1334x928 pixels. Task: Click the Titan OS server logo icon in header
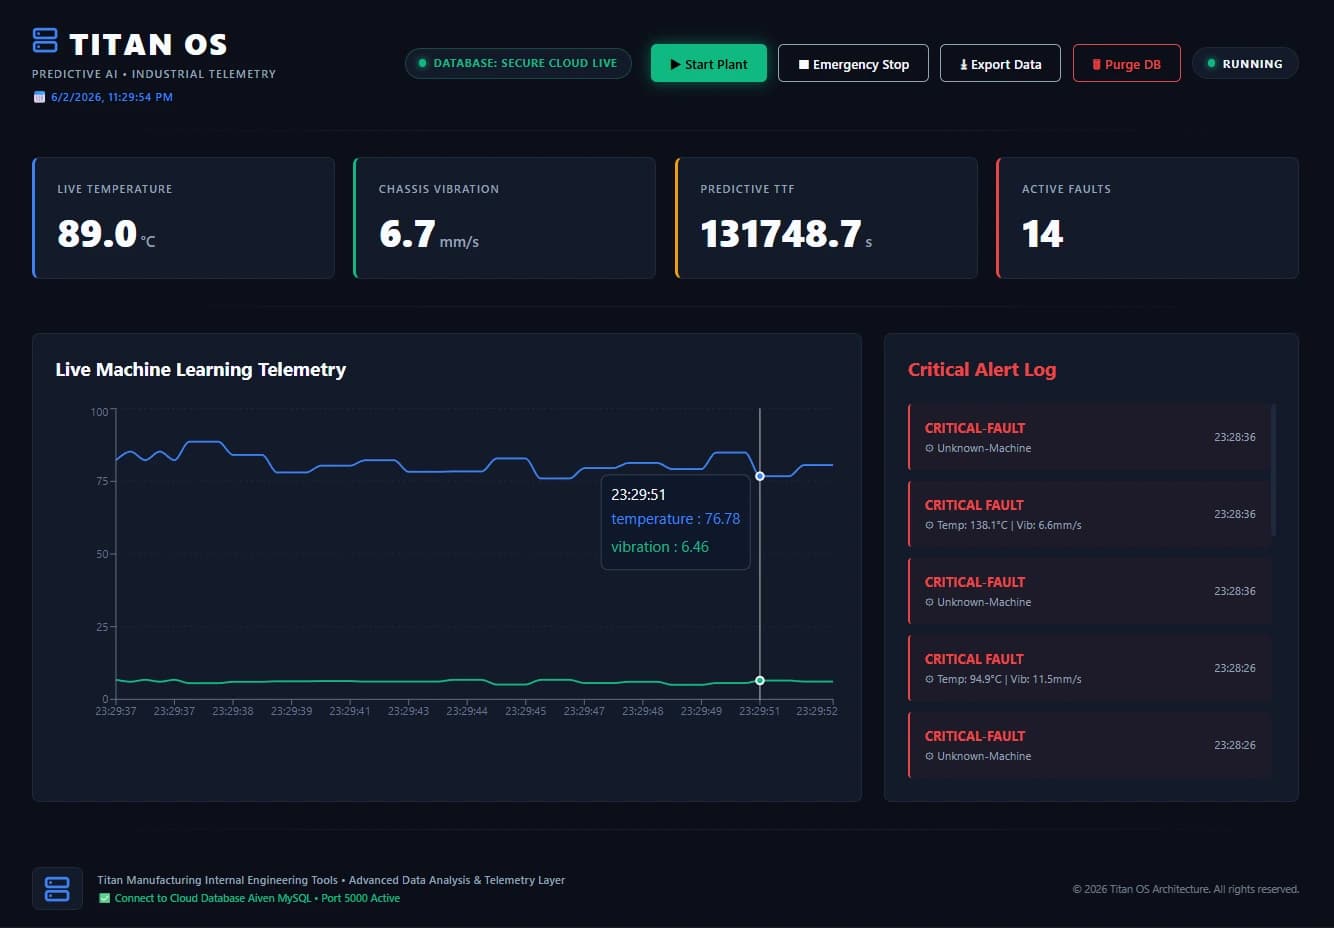tap(45, 40)
